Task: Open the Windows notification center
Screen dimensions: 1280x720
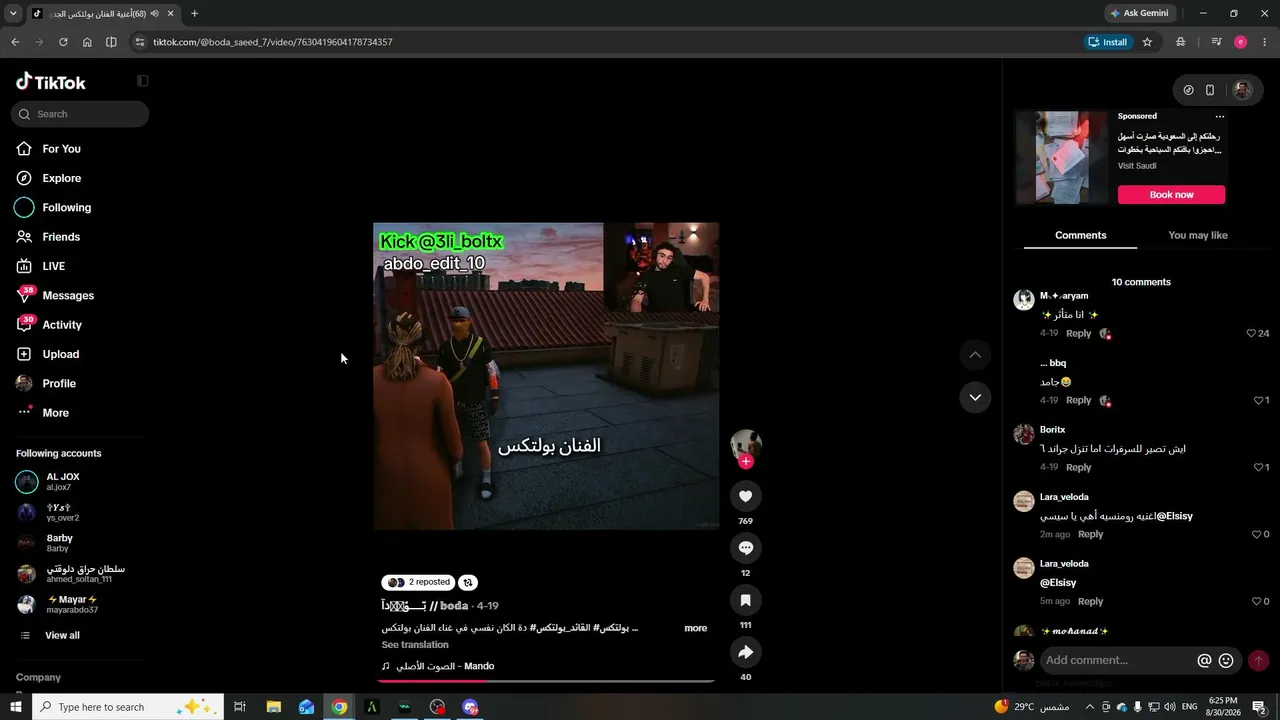Action: point(1259,707)
